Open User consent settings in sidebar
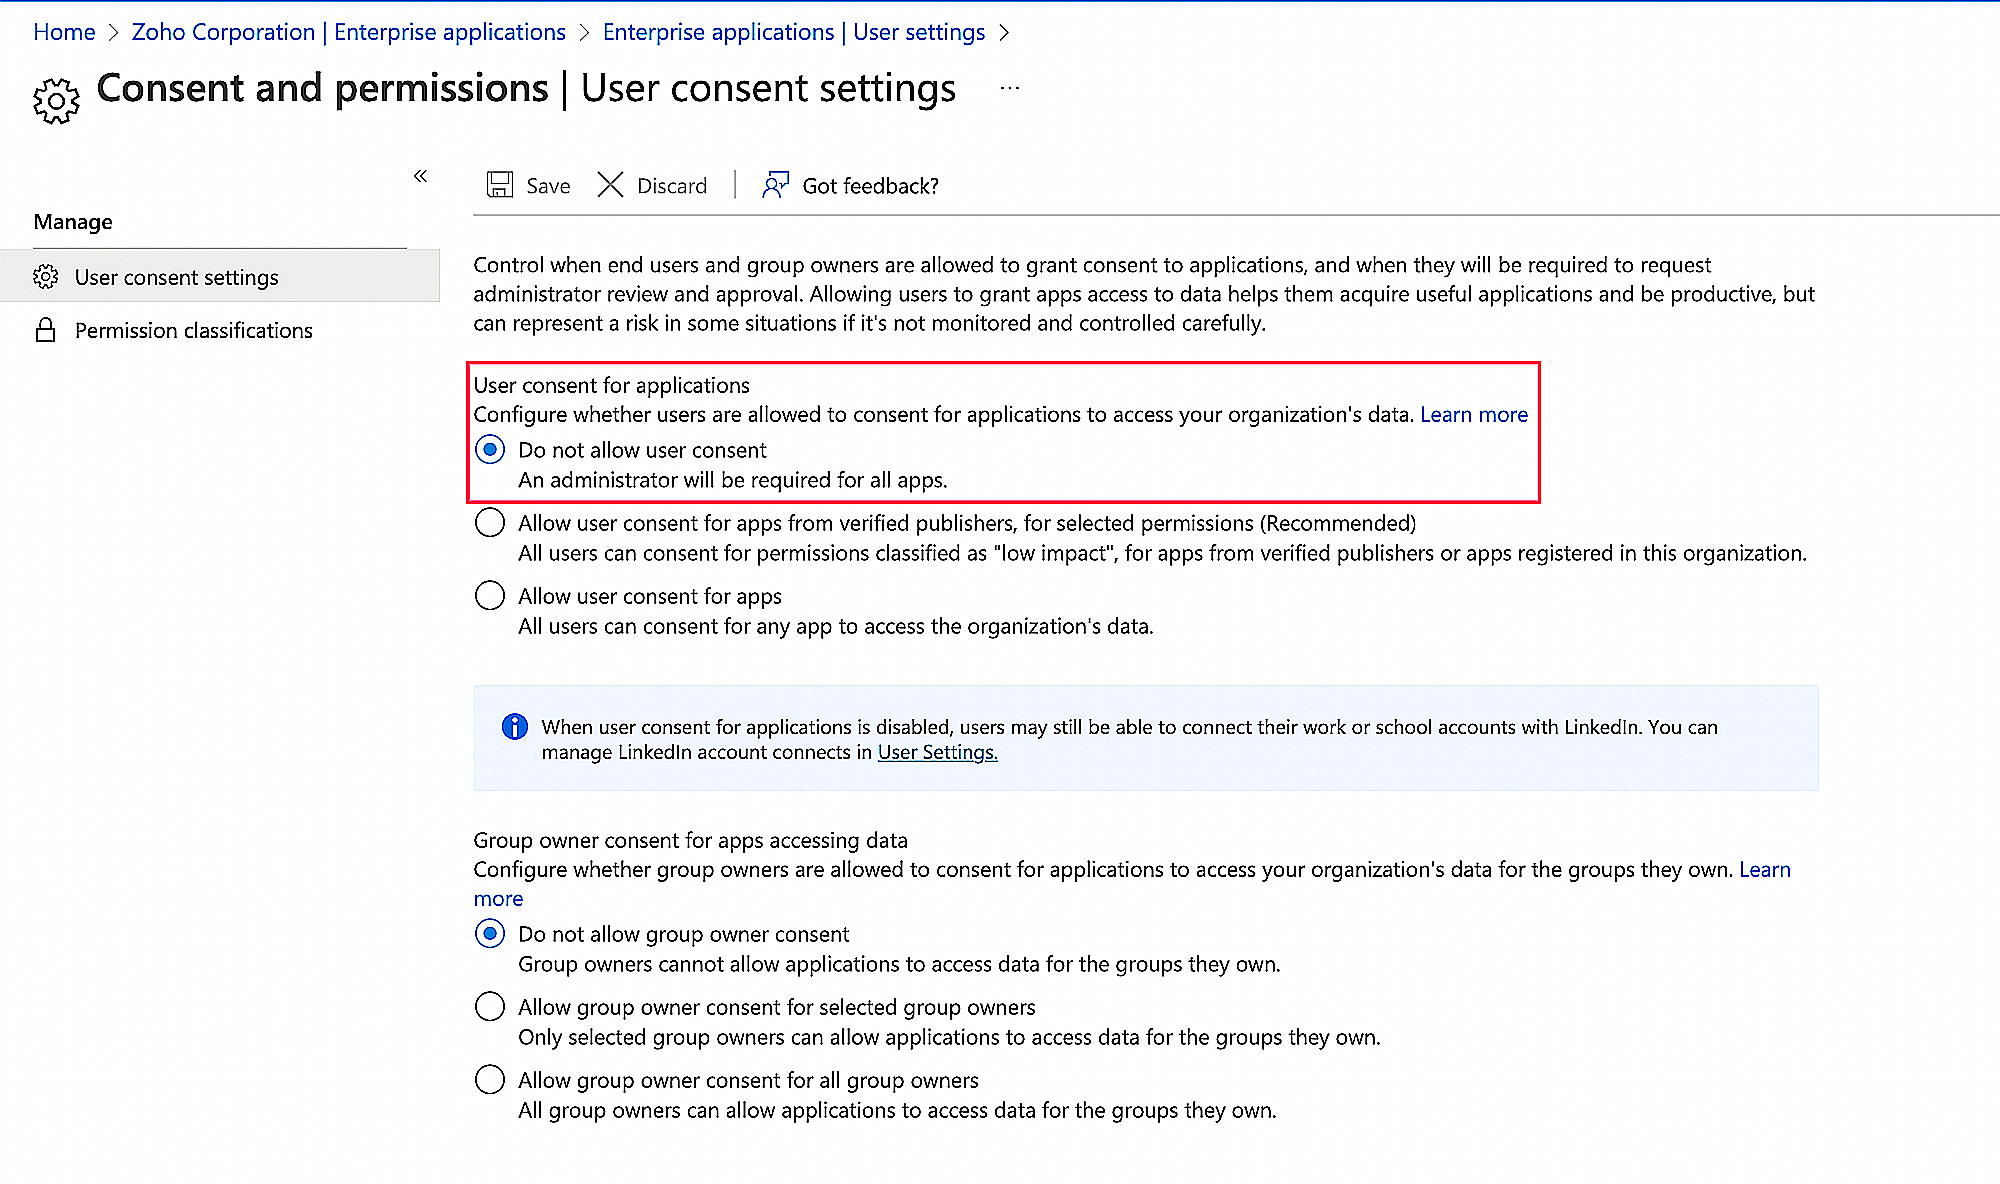The height and width of the screenshot is (1184, 2000). (176, 277)
